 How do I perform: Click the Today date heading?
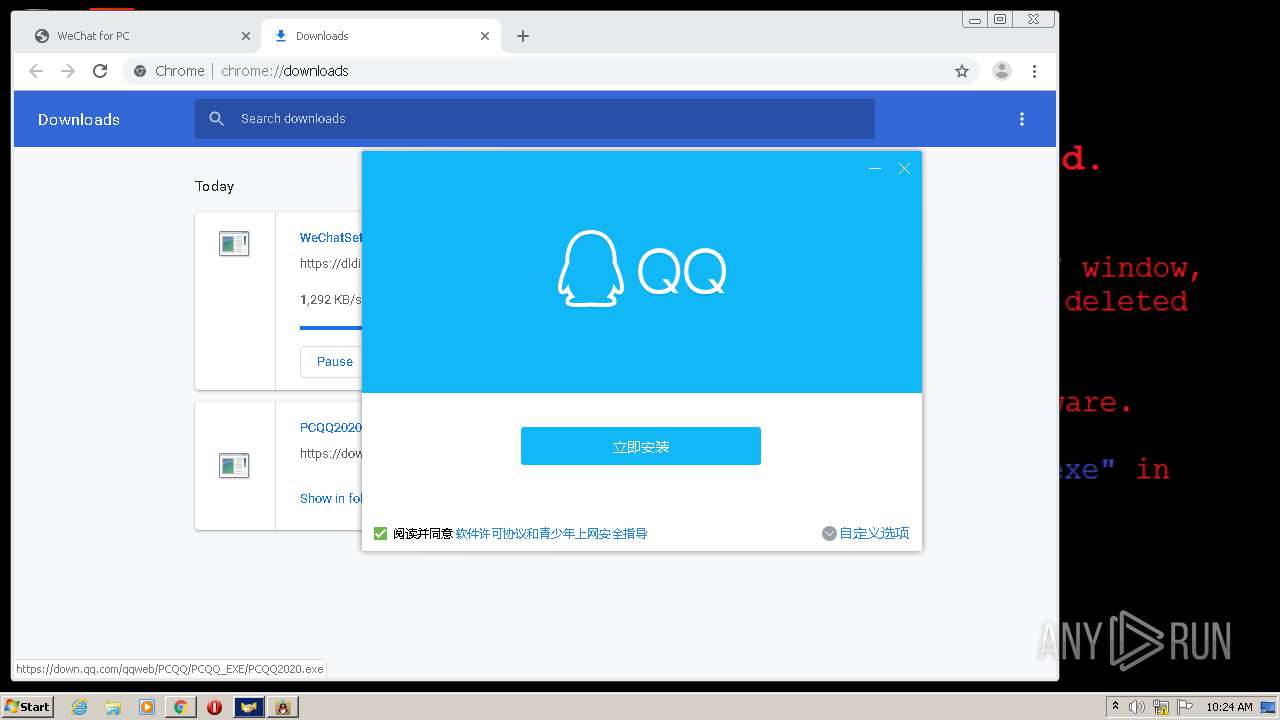tap(214, 186)
